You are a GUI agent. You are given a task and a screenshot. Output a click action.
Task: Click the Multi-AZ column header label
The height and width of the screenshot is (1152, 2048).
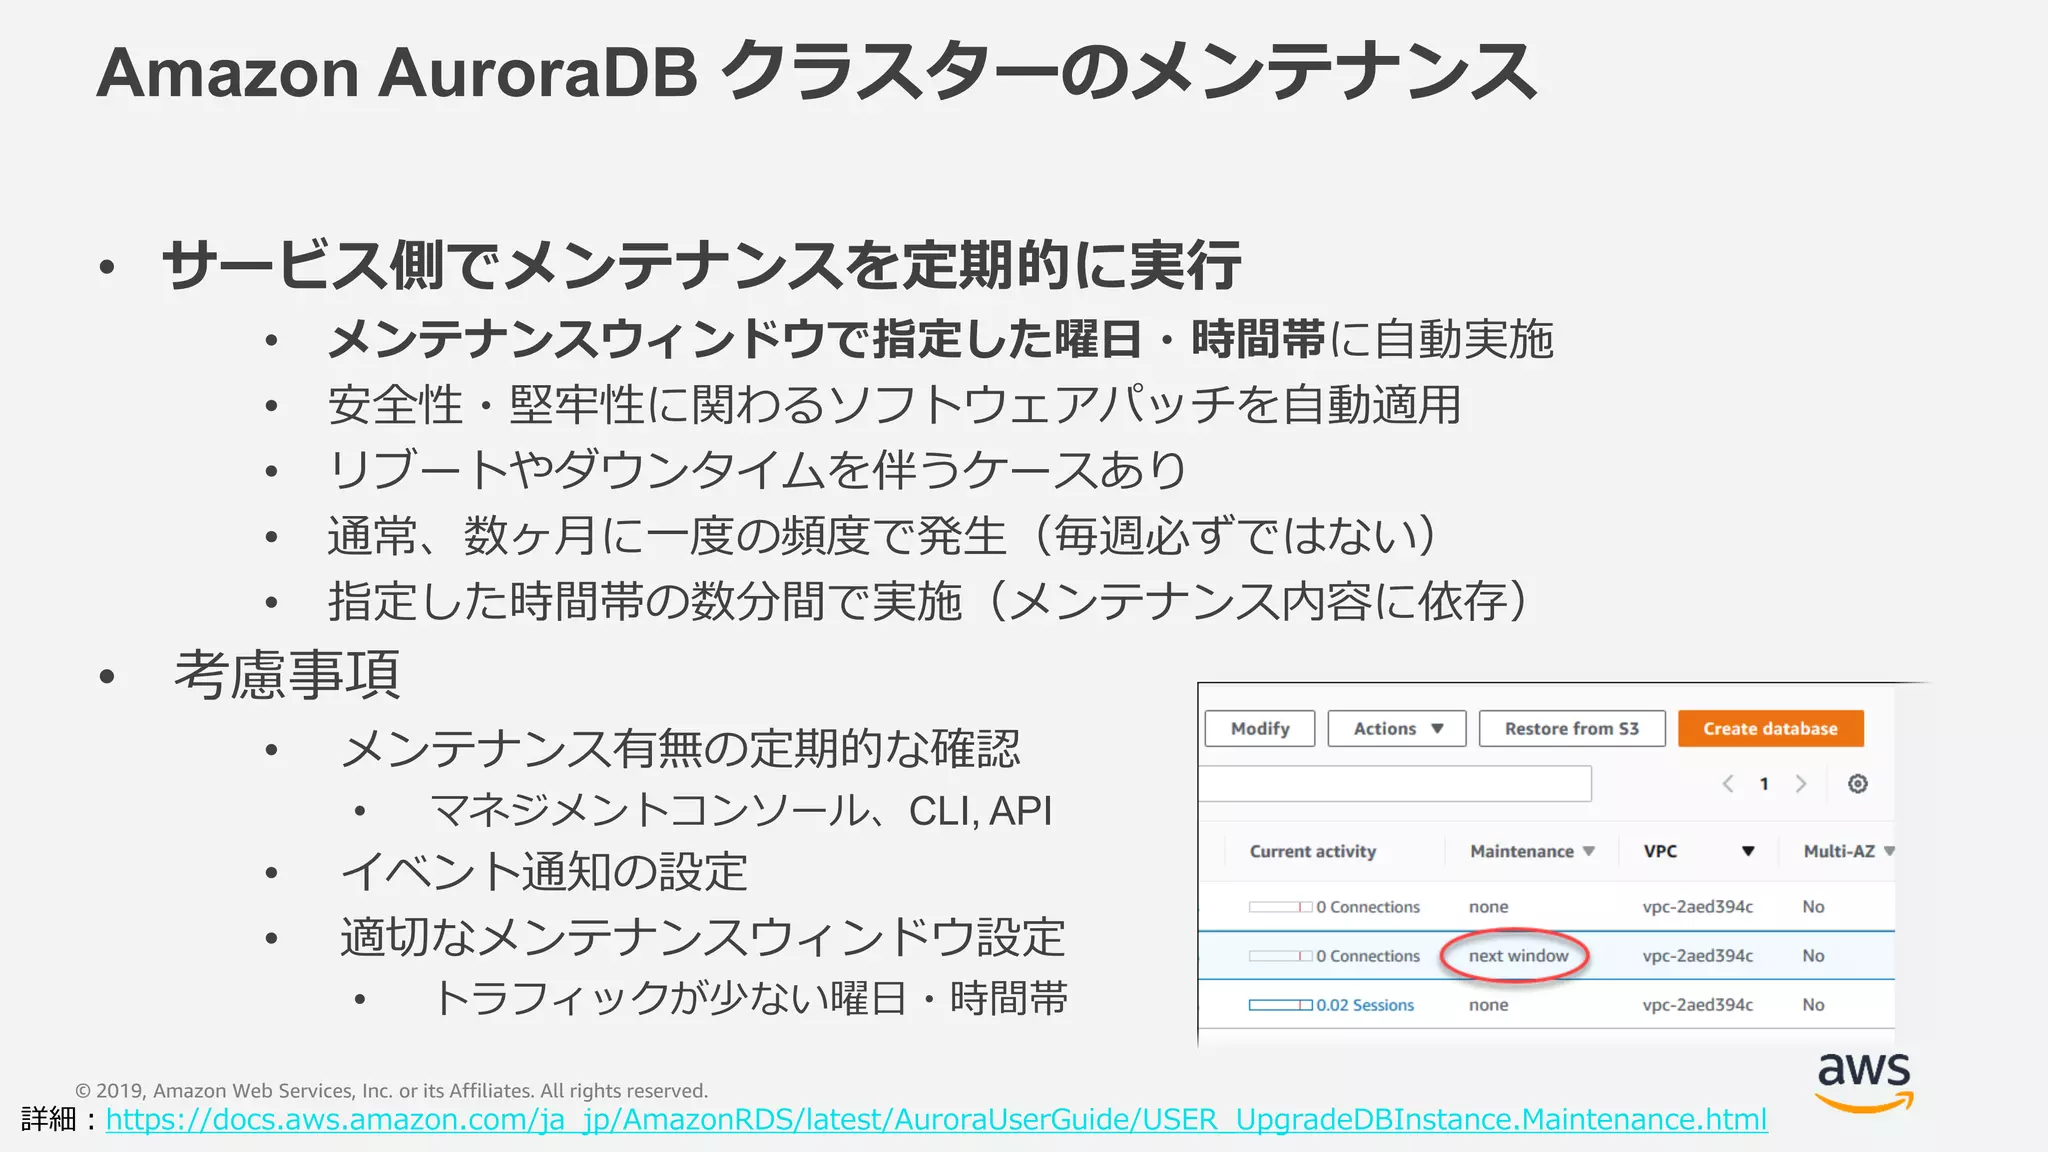(x=1838, y=851)
